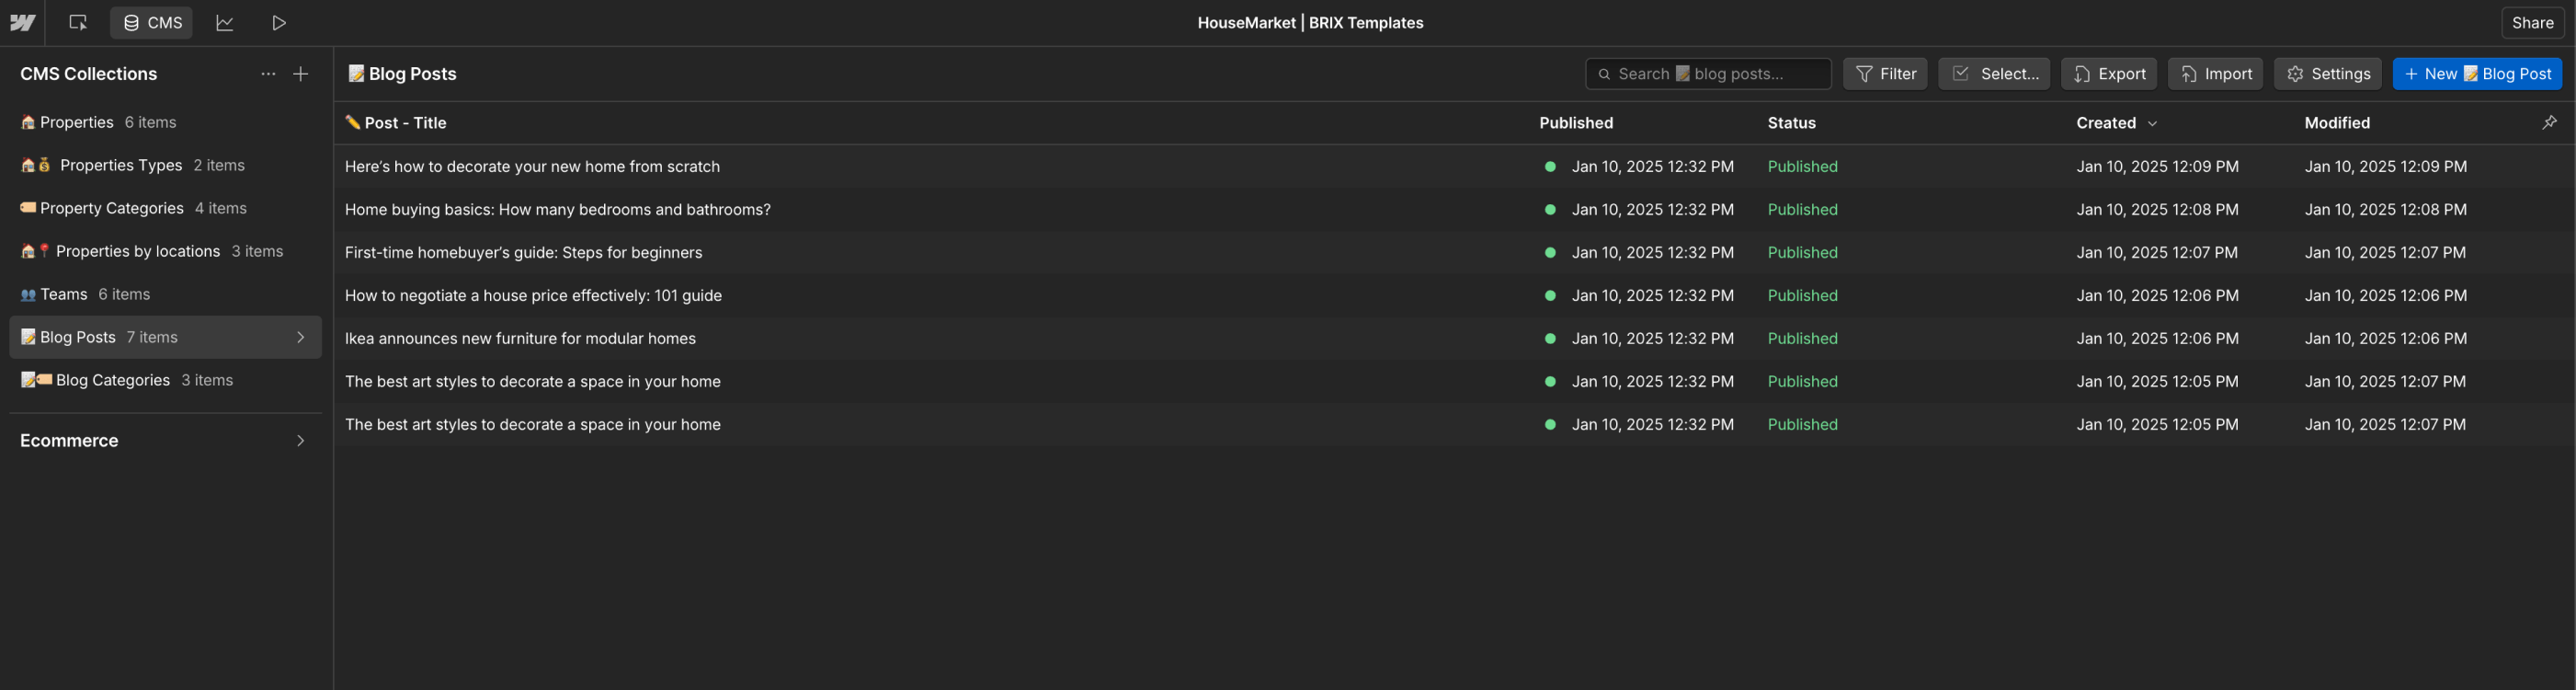Open CMS Collections three-dot options
The height and width of the screenshot is (690, 2576).
click(x=268, y=74)
